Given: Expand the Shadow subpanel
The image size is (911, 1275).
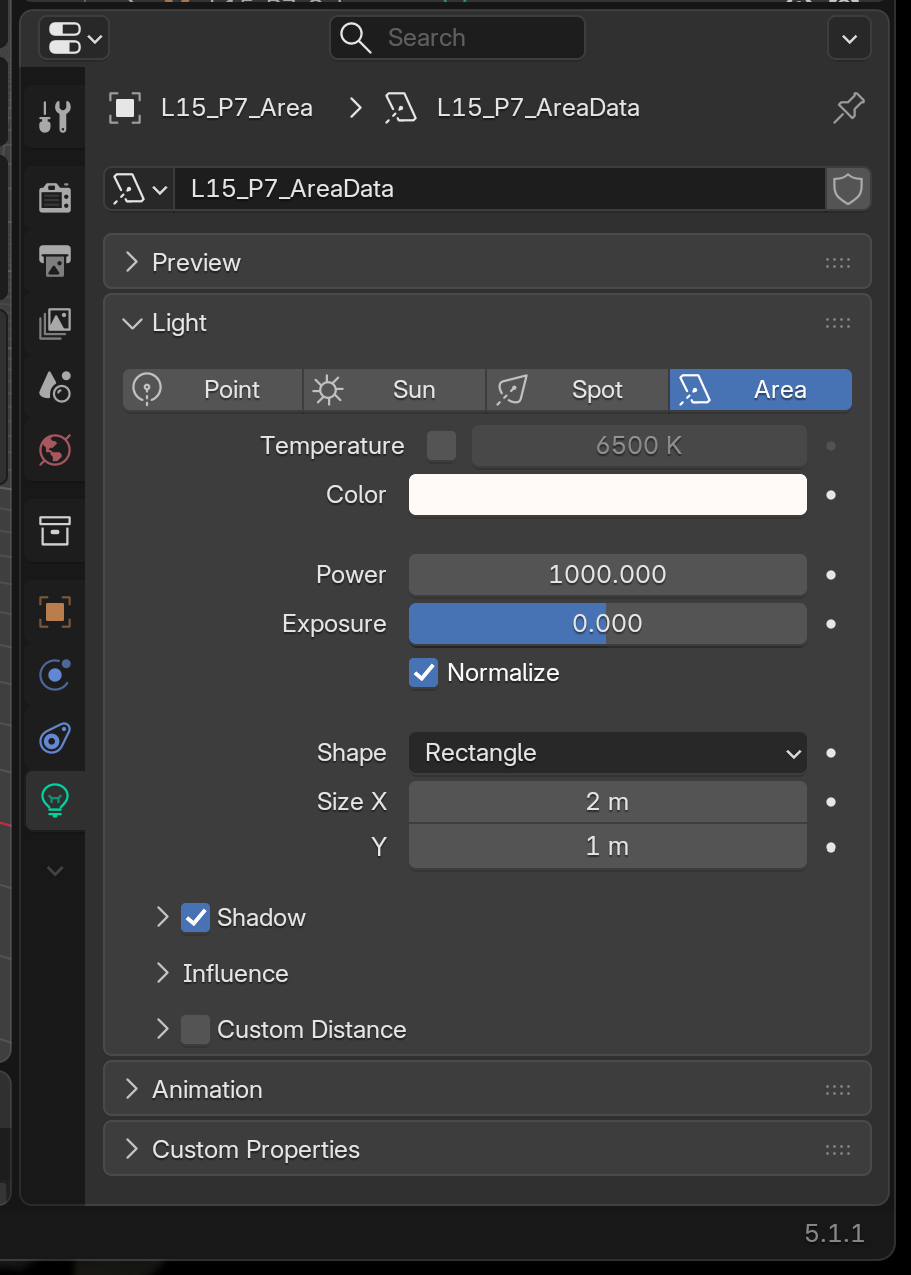Looking at the screenshot, I should pyautogui.click(x=162, y=917).
